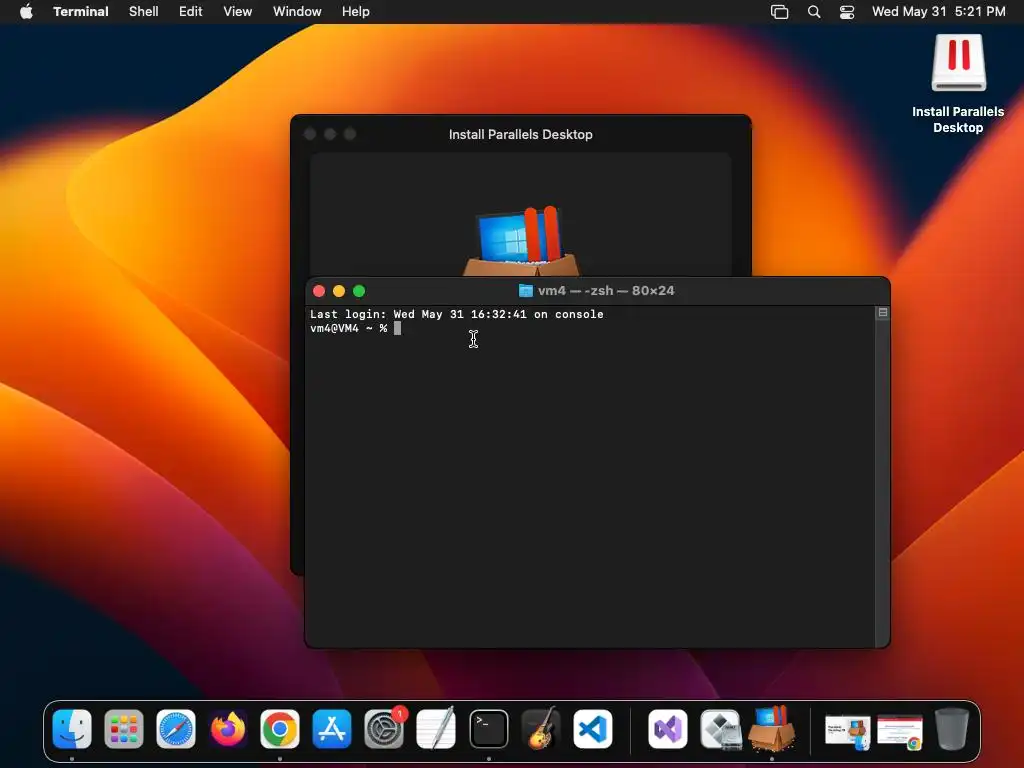Open Visual Studio Code from the Dock
The width and height of the screenshot is (1024, 768).
(593, 729)
